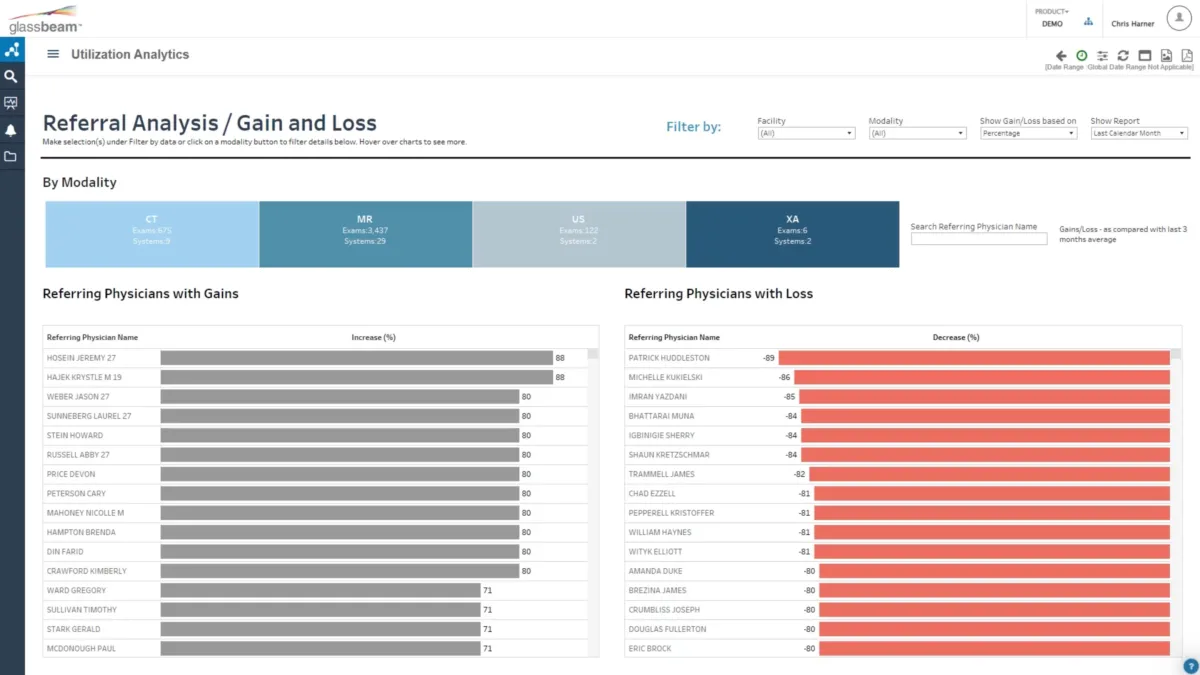Select the MR modality tile
This screenshot has width=1200, height=675.
[365, 234]
